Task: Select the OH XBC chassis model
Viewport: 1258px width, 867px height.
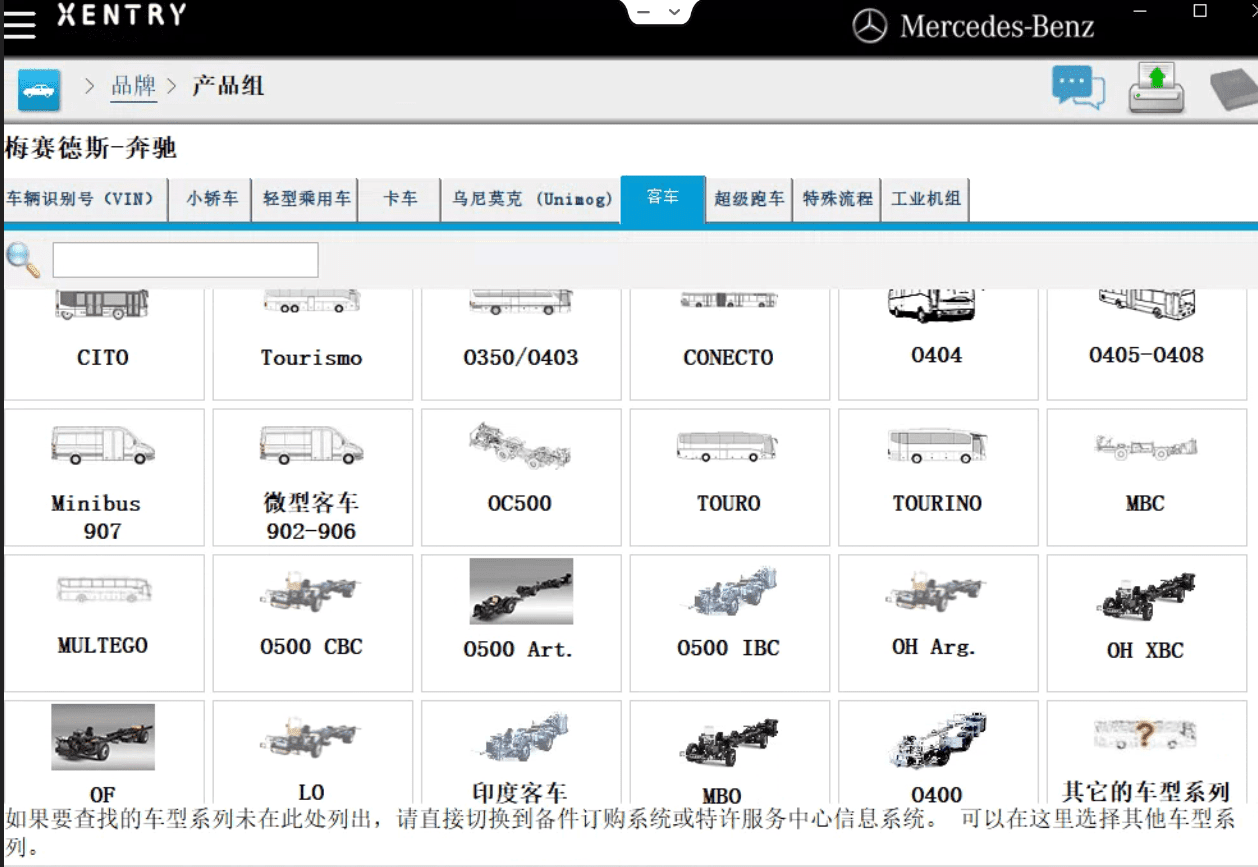Action: pos(1146,620)
